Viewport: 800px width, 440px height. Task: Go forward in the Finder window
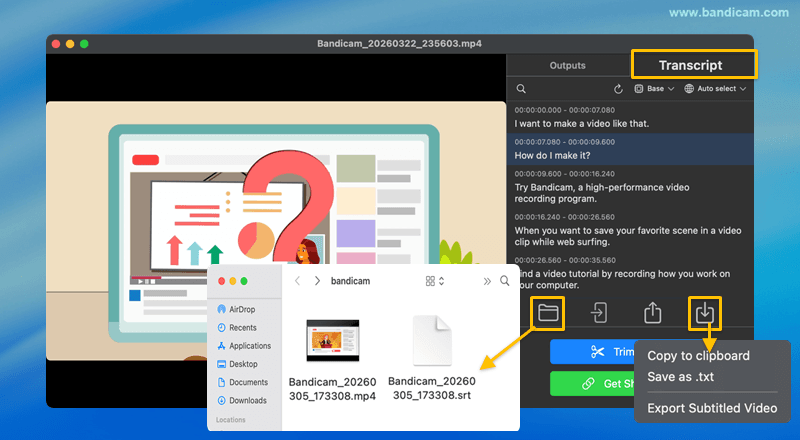pyautogui.click(x=318, y=281)
